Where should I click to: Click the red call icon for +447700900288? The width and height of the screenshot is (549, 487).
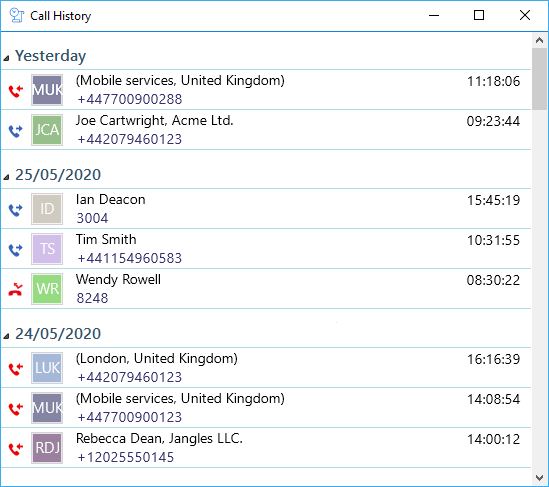coord(16,91)
